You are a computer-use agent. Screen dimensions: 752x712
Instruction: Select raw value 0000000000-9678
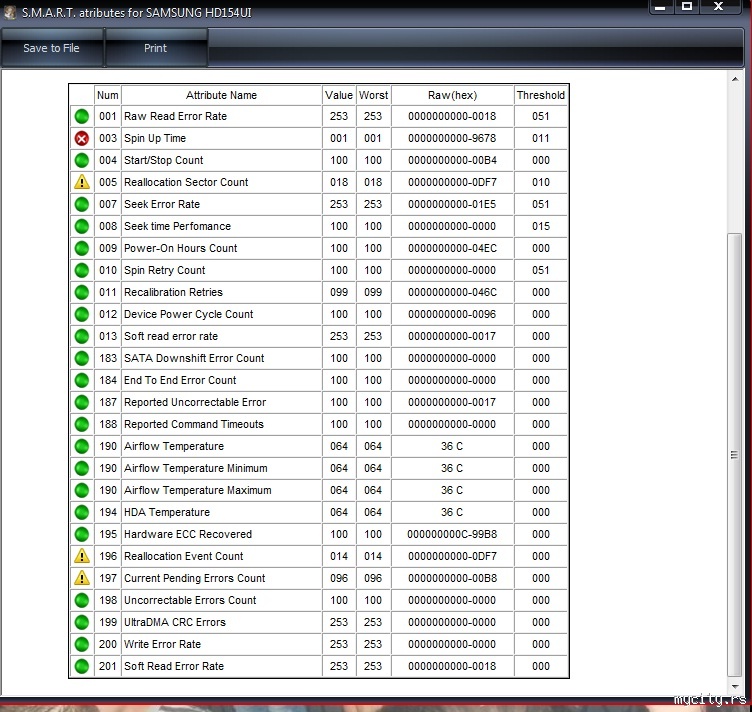click(x=452, y=139)
